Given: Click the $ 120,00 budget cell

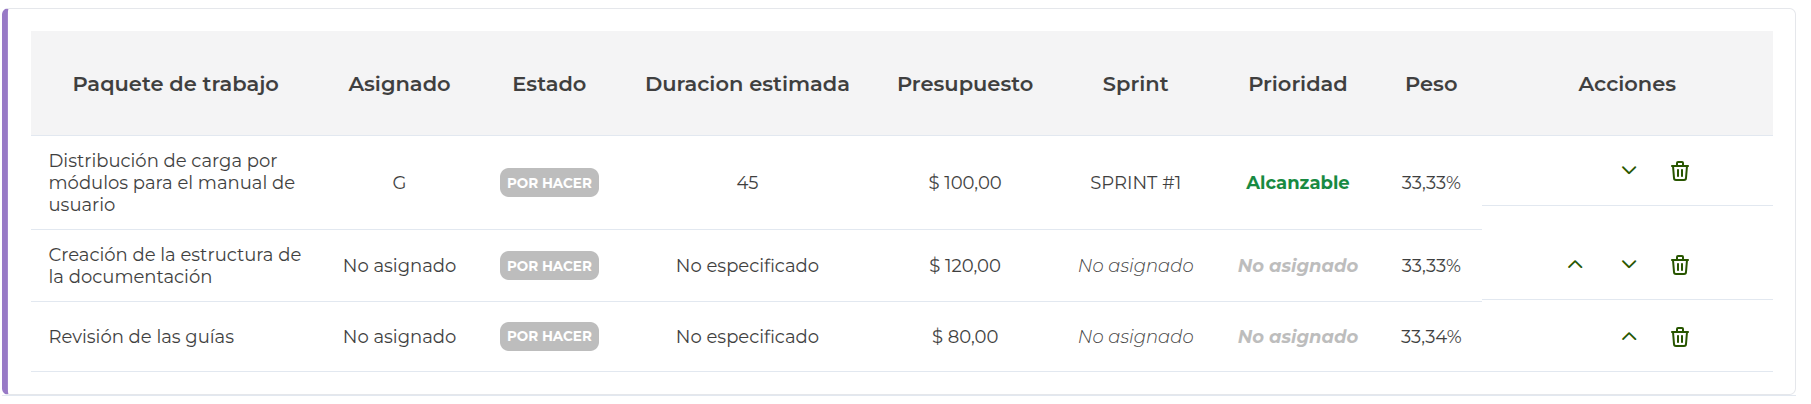Looking at the screenshot, I should click(x=964, y=266).
